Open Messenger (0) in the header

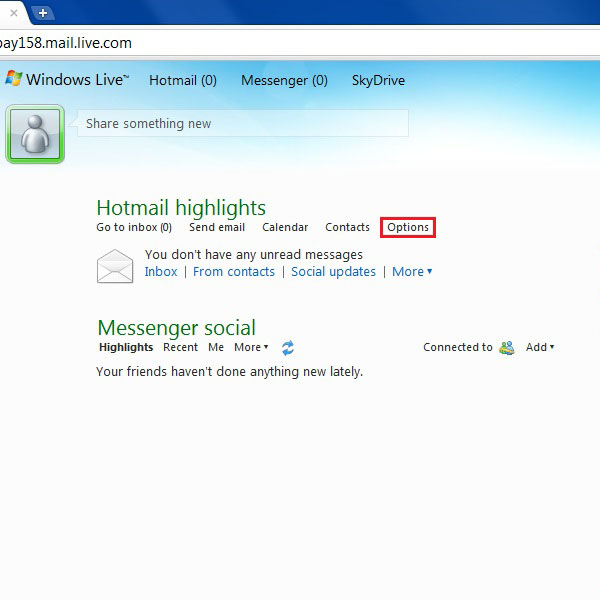(284, 80)
